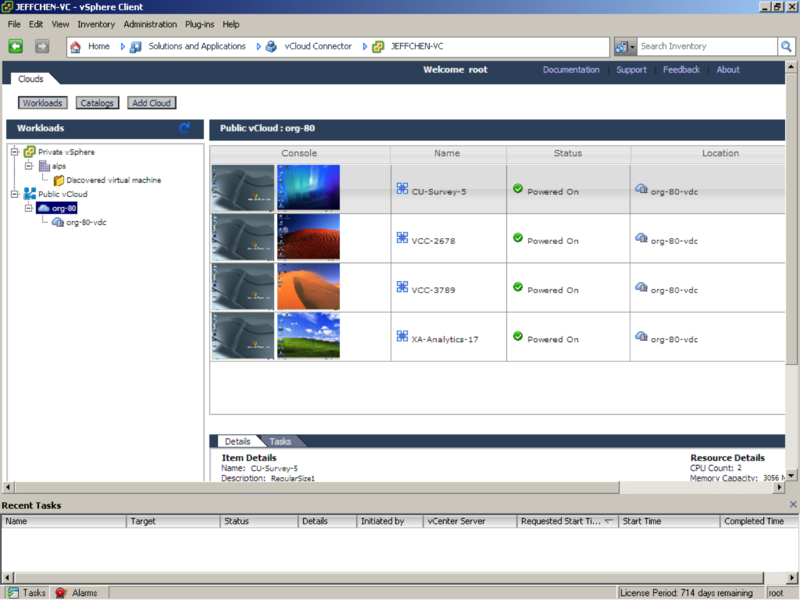Image resolution: width=800 pixels, height=600 pixels.
Task: Expand the vCloud Connector breadcrumb arrow
Action: pos(365,46)
